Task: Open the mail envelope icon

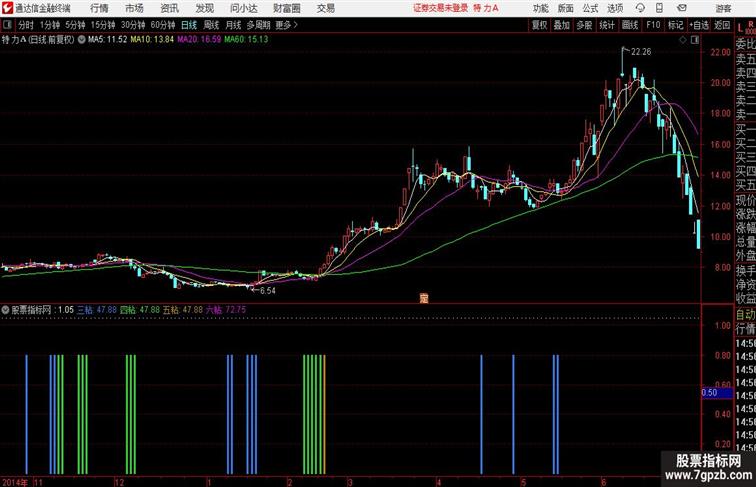Action: click(682, 8)
